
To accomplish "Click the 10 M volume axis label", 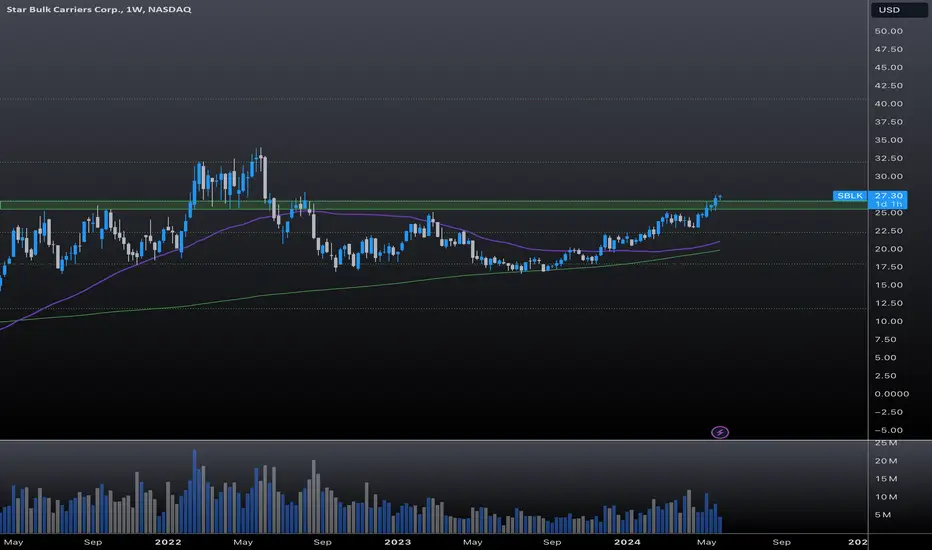I will [x=886, y=497].
